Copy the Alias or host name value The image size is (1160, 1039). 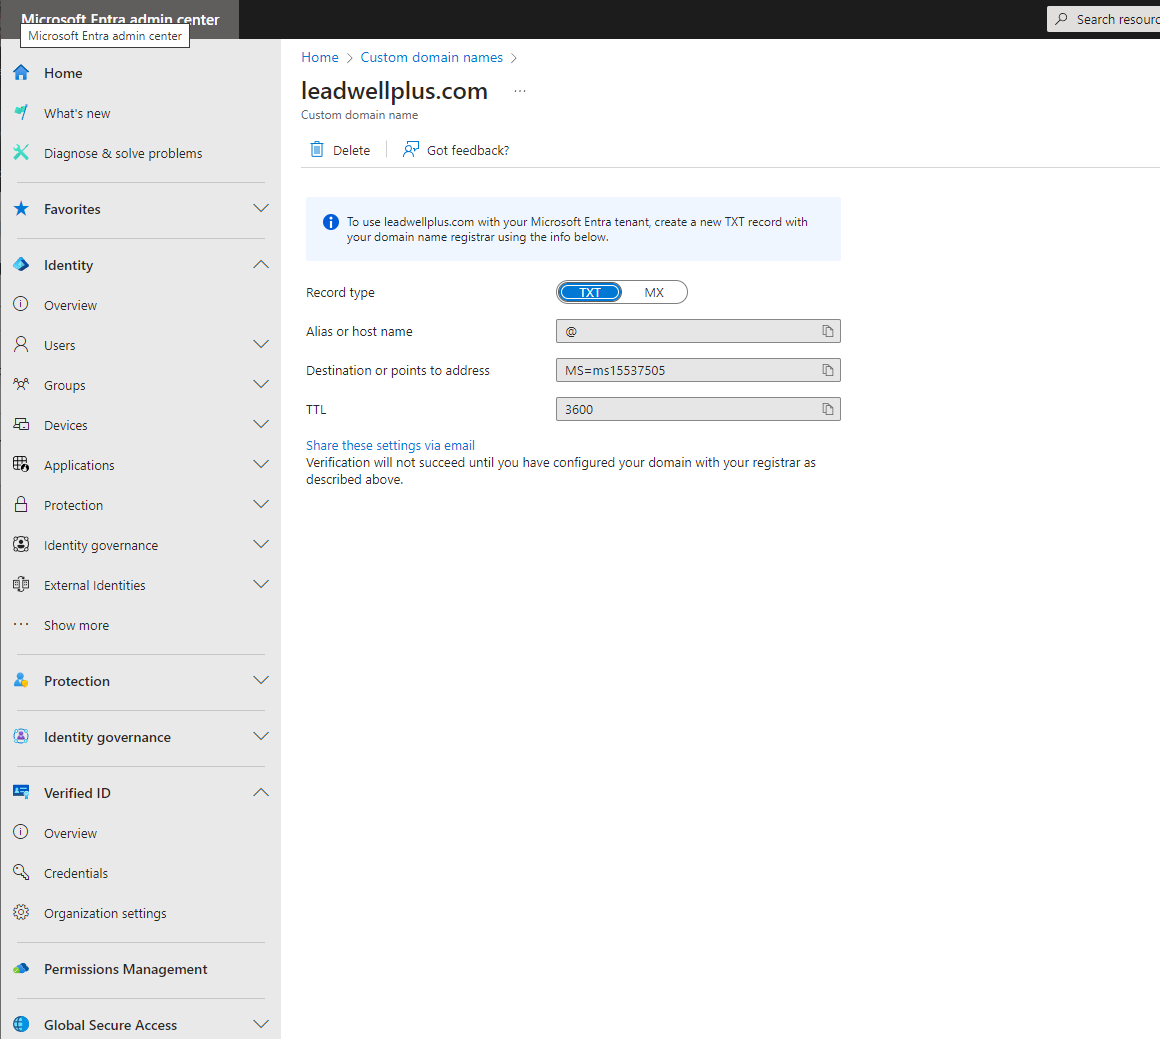pos(828,331)
